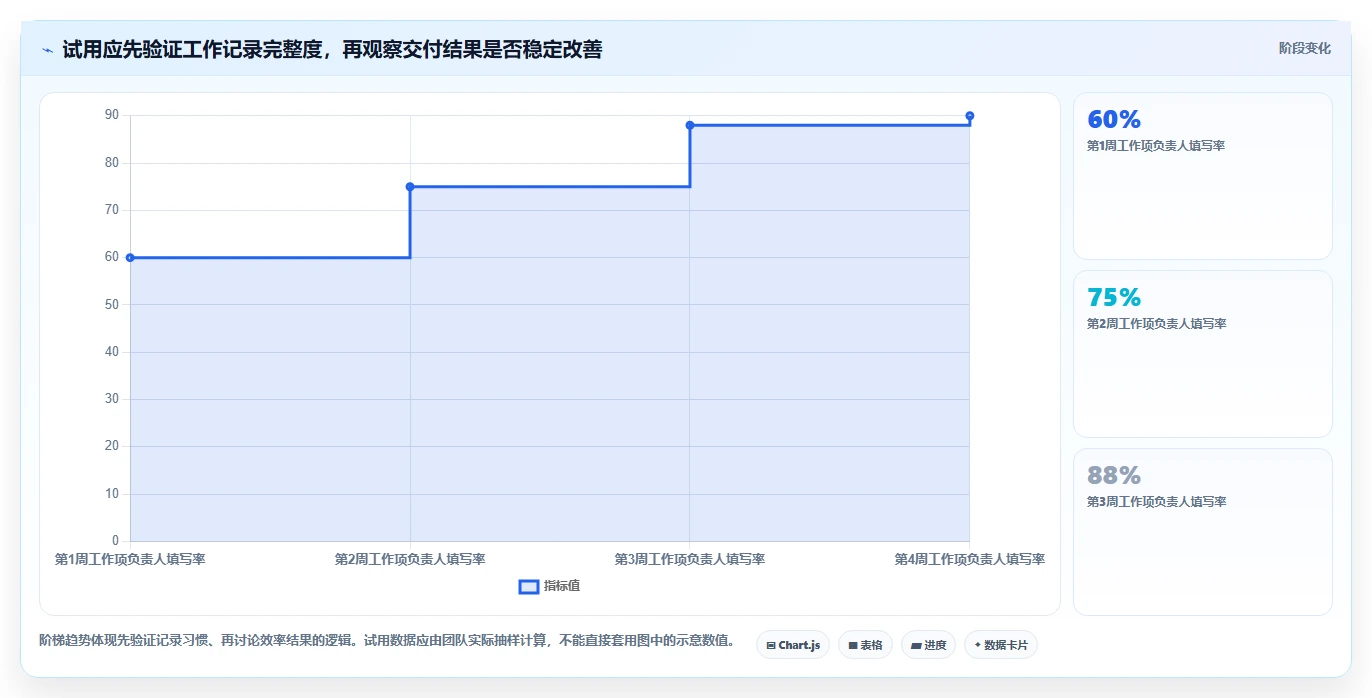Click the y-axis value 90

(111, 116)
